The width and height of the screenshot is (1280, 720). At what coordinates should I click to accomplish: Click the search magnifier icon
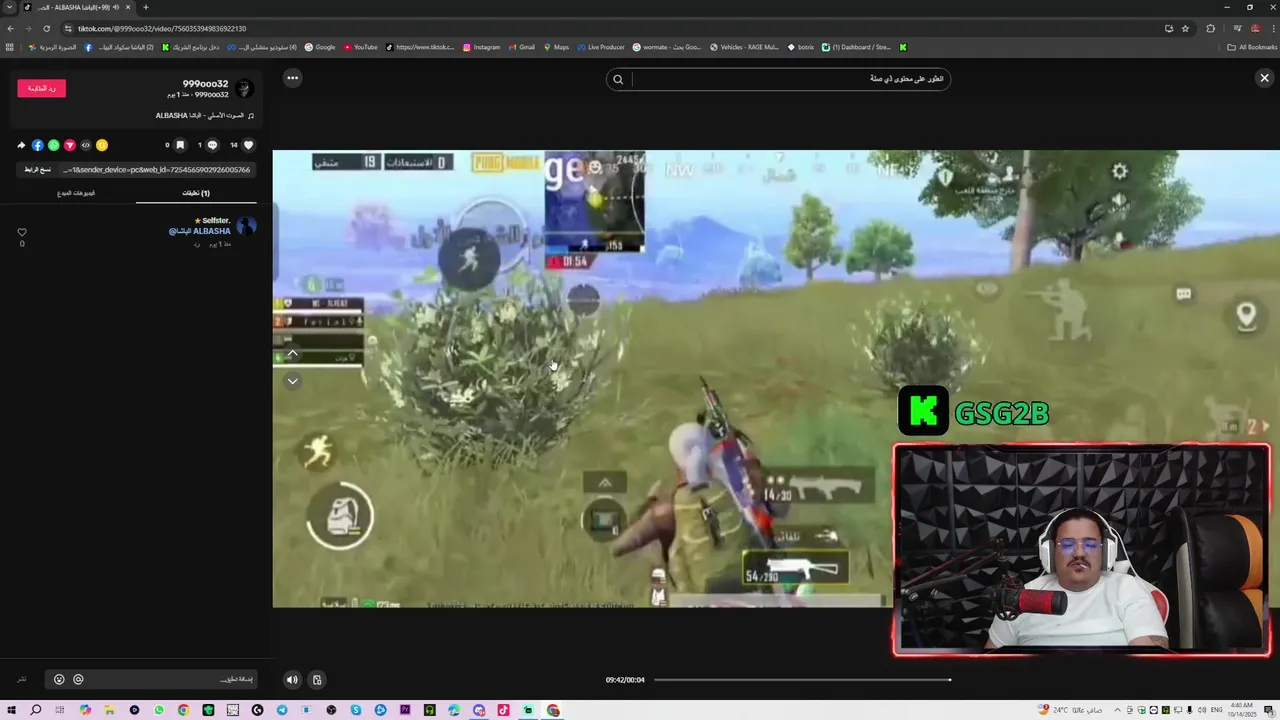[618, 79]
